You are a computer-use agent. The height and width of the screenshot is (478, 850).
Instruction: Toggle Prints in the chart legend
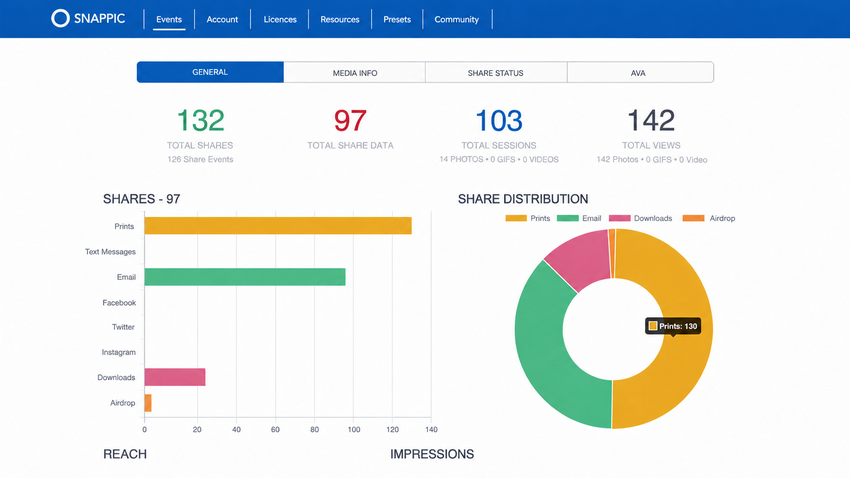point(527,218)
